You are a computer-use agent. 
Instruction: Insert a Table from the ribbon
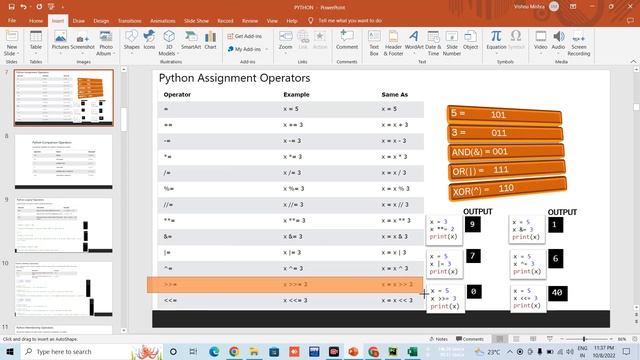tap(36, 41)
